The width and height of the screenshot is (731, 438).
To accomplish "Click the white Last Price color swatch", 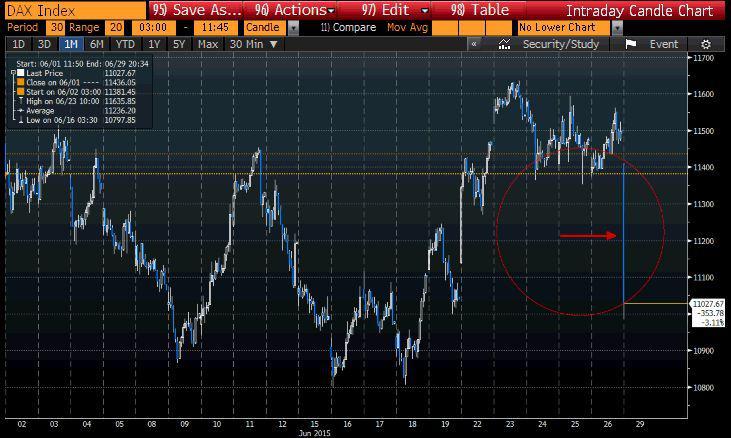I will coord(21,73).
